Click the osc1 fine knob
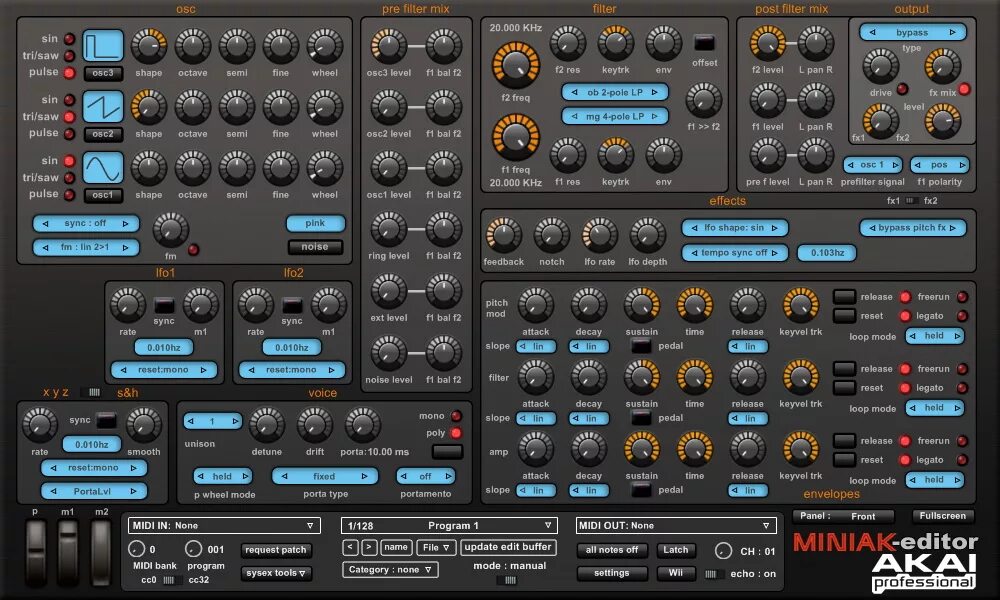1000x600 pixels. pyautogui.click(x=281, y=168)
